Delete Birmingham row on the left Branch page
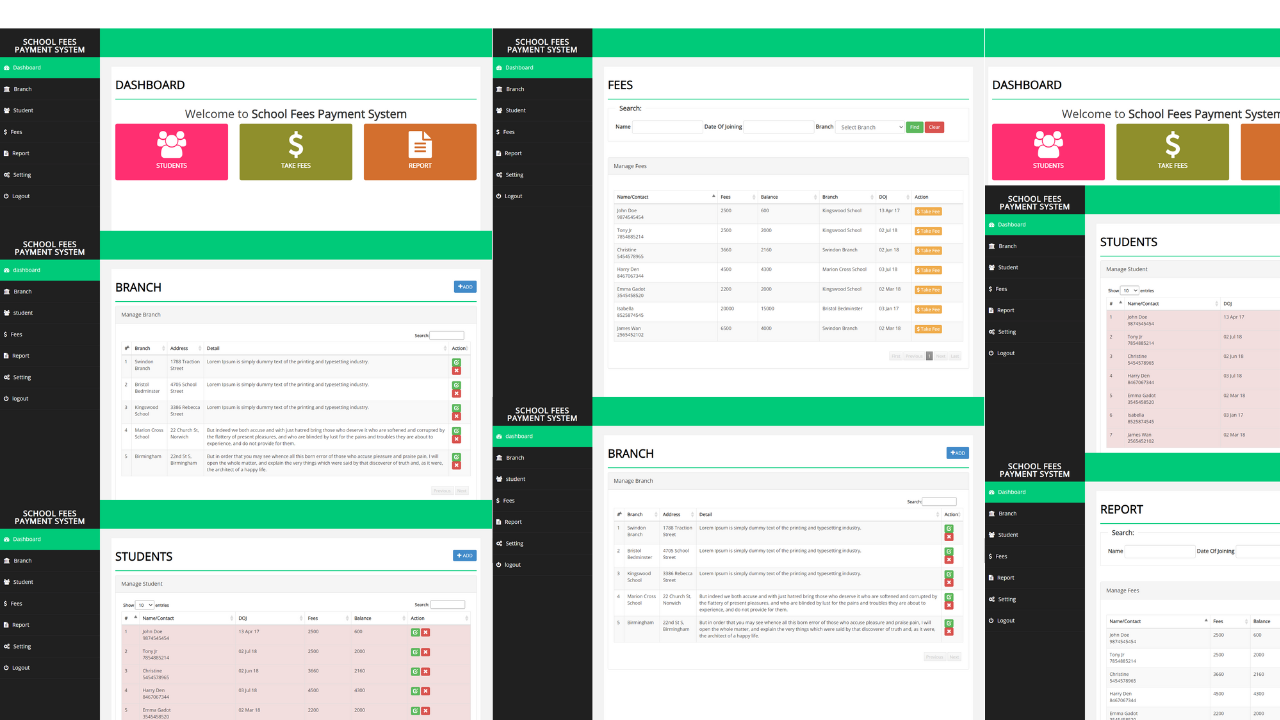The image size is (1280, 720). (x=457, y=465)
